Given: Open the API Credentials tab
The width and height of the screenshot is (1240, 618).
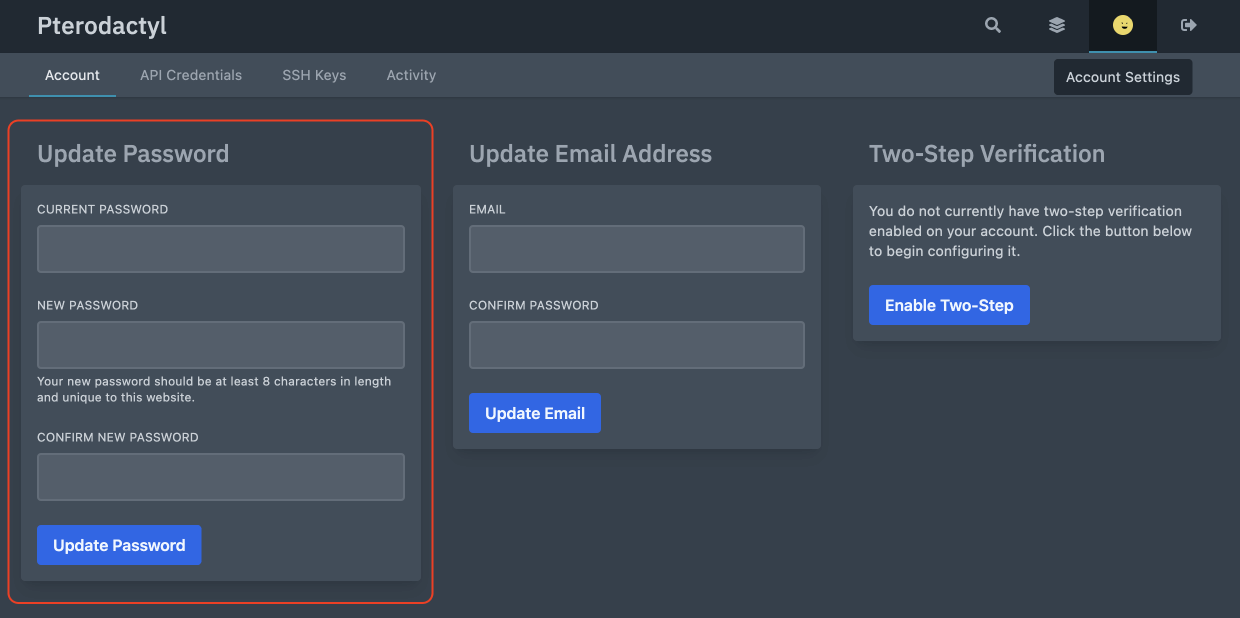Looking at the screenshot, I should pos(191,75).
